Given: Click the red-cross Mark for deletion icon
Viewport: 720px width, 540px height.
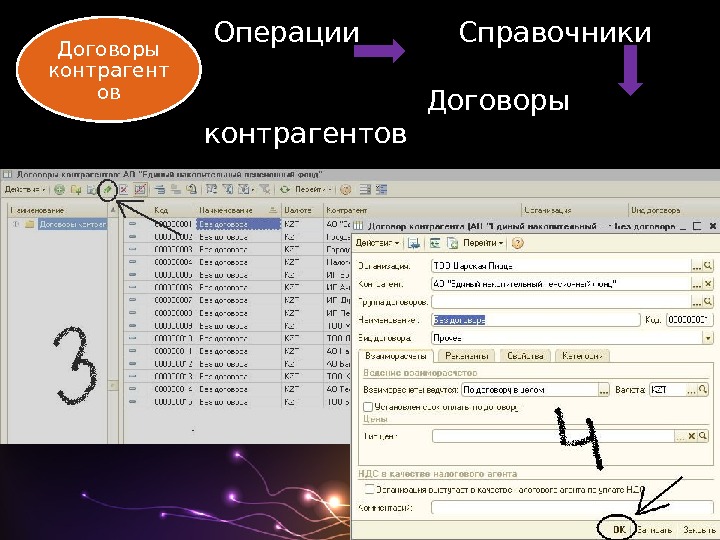Looking at the screenshot, I should point(124,190).
